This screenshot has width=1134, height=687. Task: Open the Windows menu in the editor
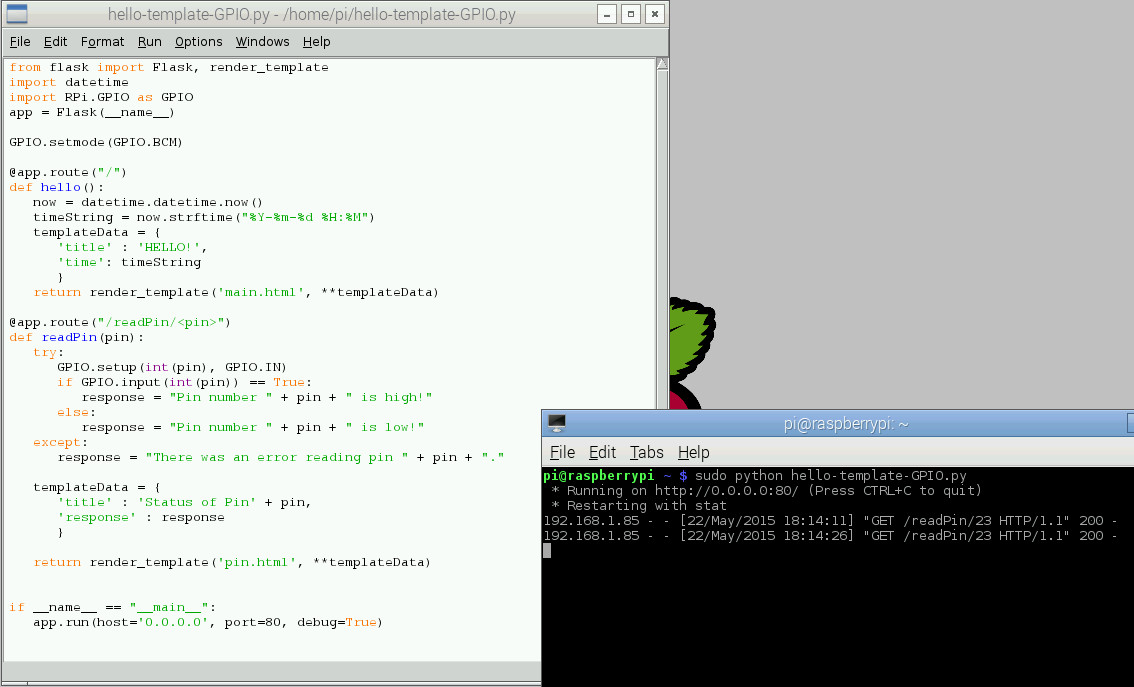pos(263,42)
